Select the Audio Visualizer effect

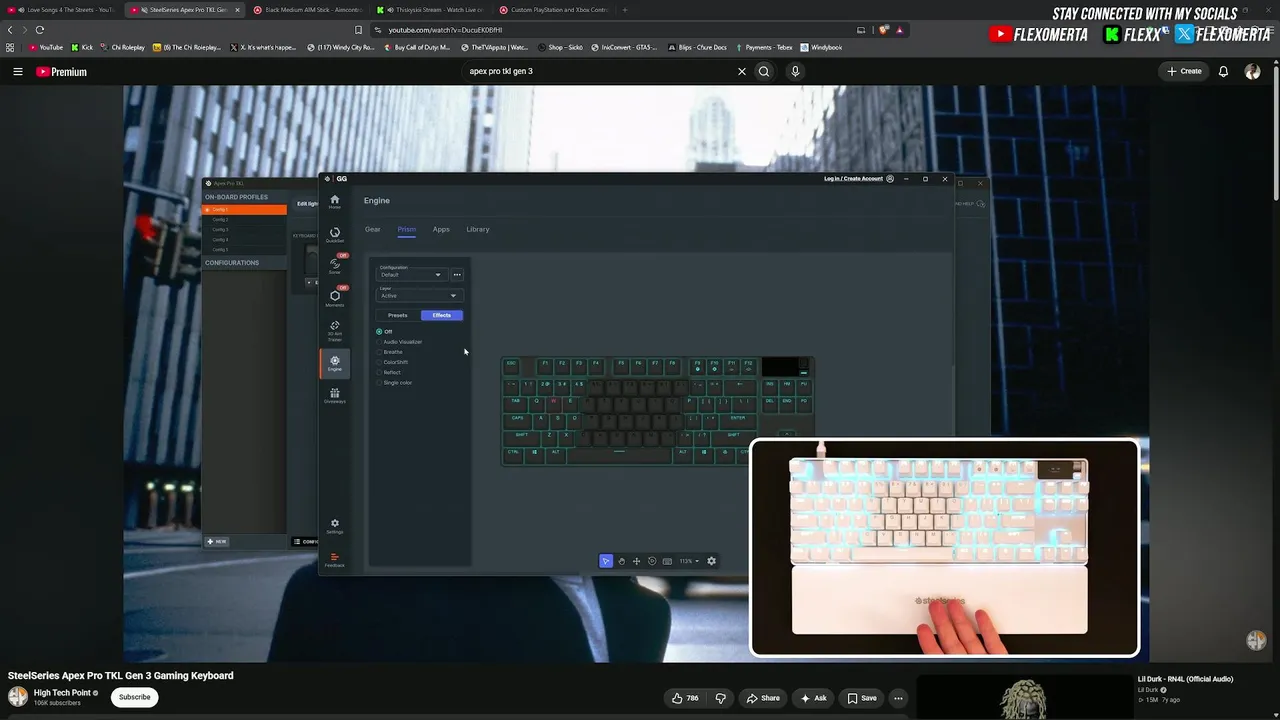[x=400, y=342]
